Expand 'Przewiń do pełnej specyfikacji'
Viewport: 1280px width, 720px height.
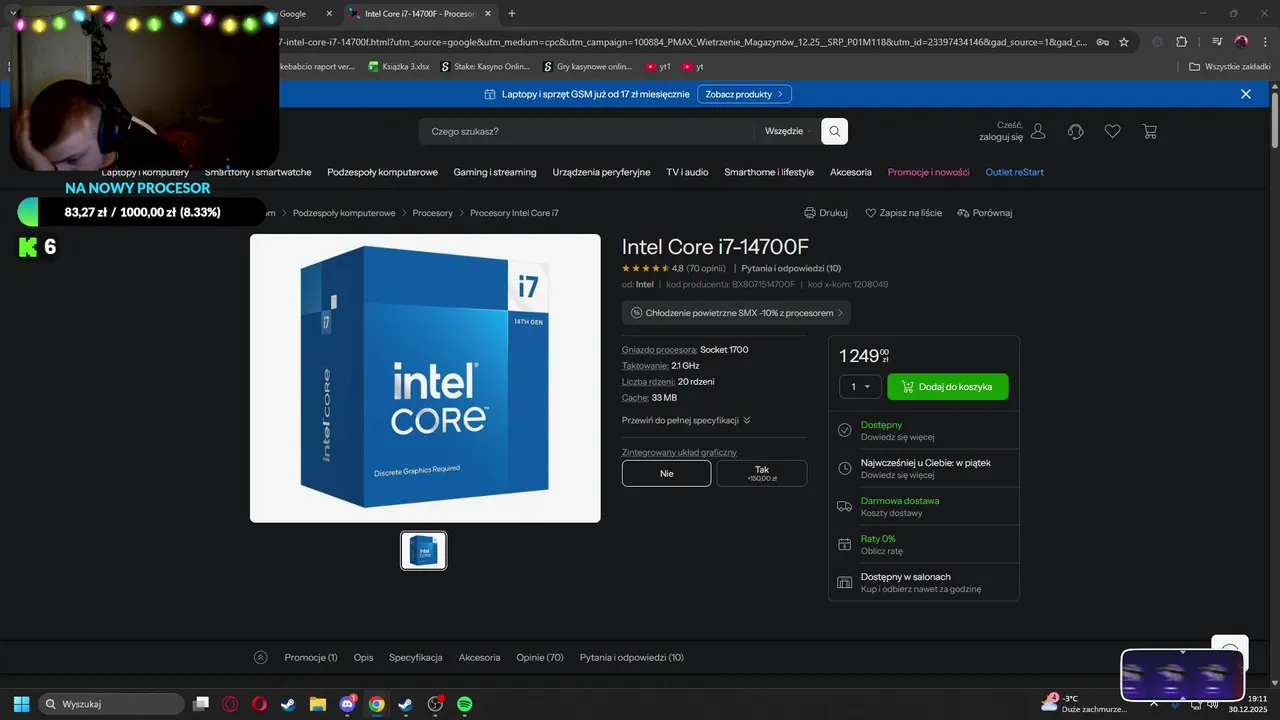(x=686, y=420)
